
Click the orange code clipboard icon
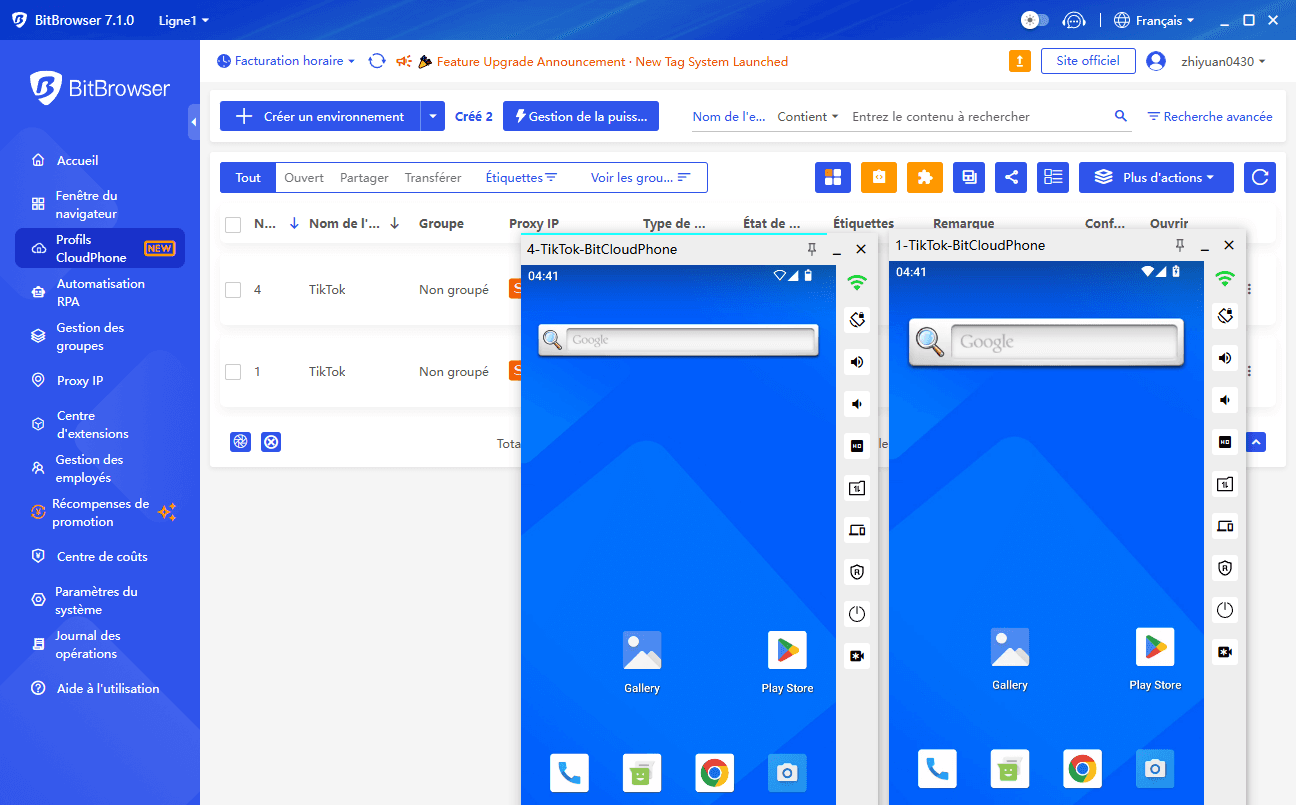point(878,177)
